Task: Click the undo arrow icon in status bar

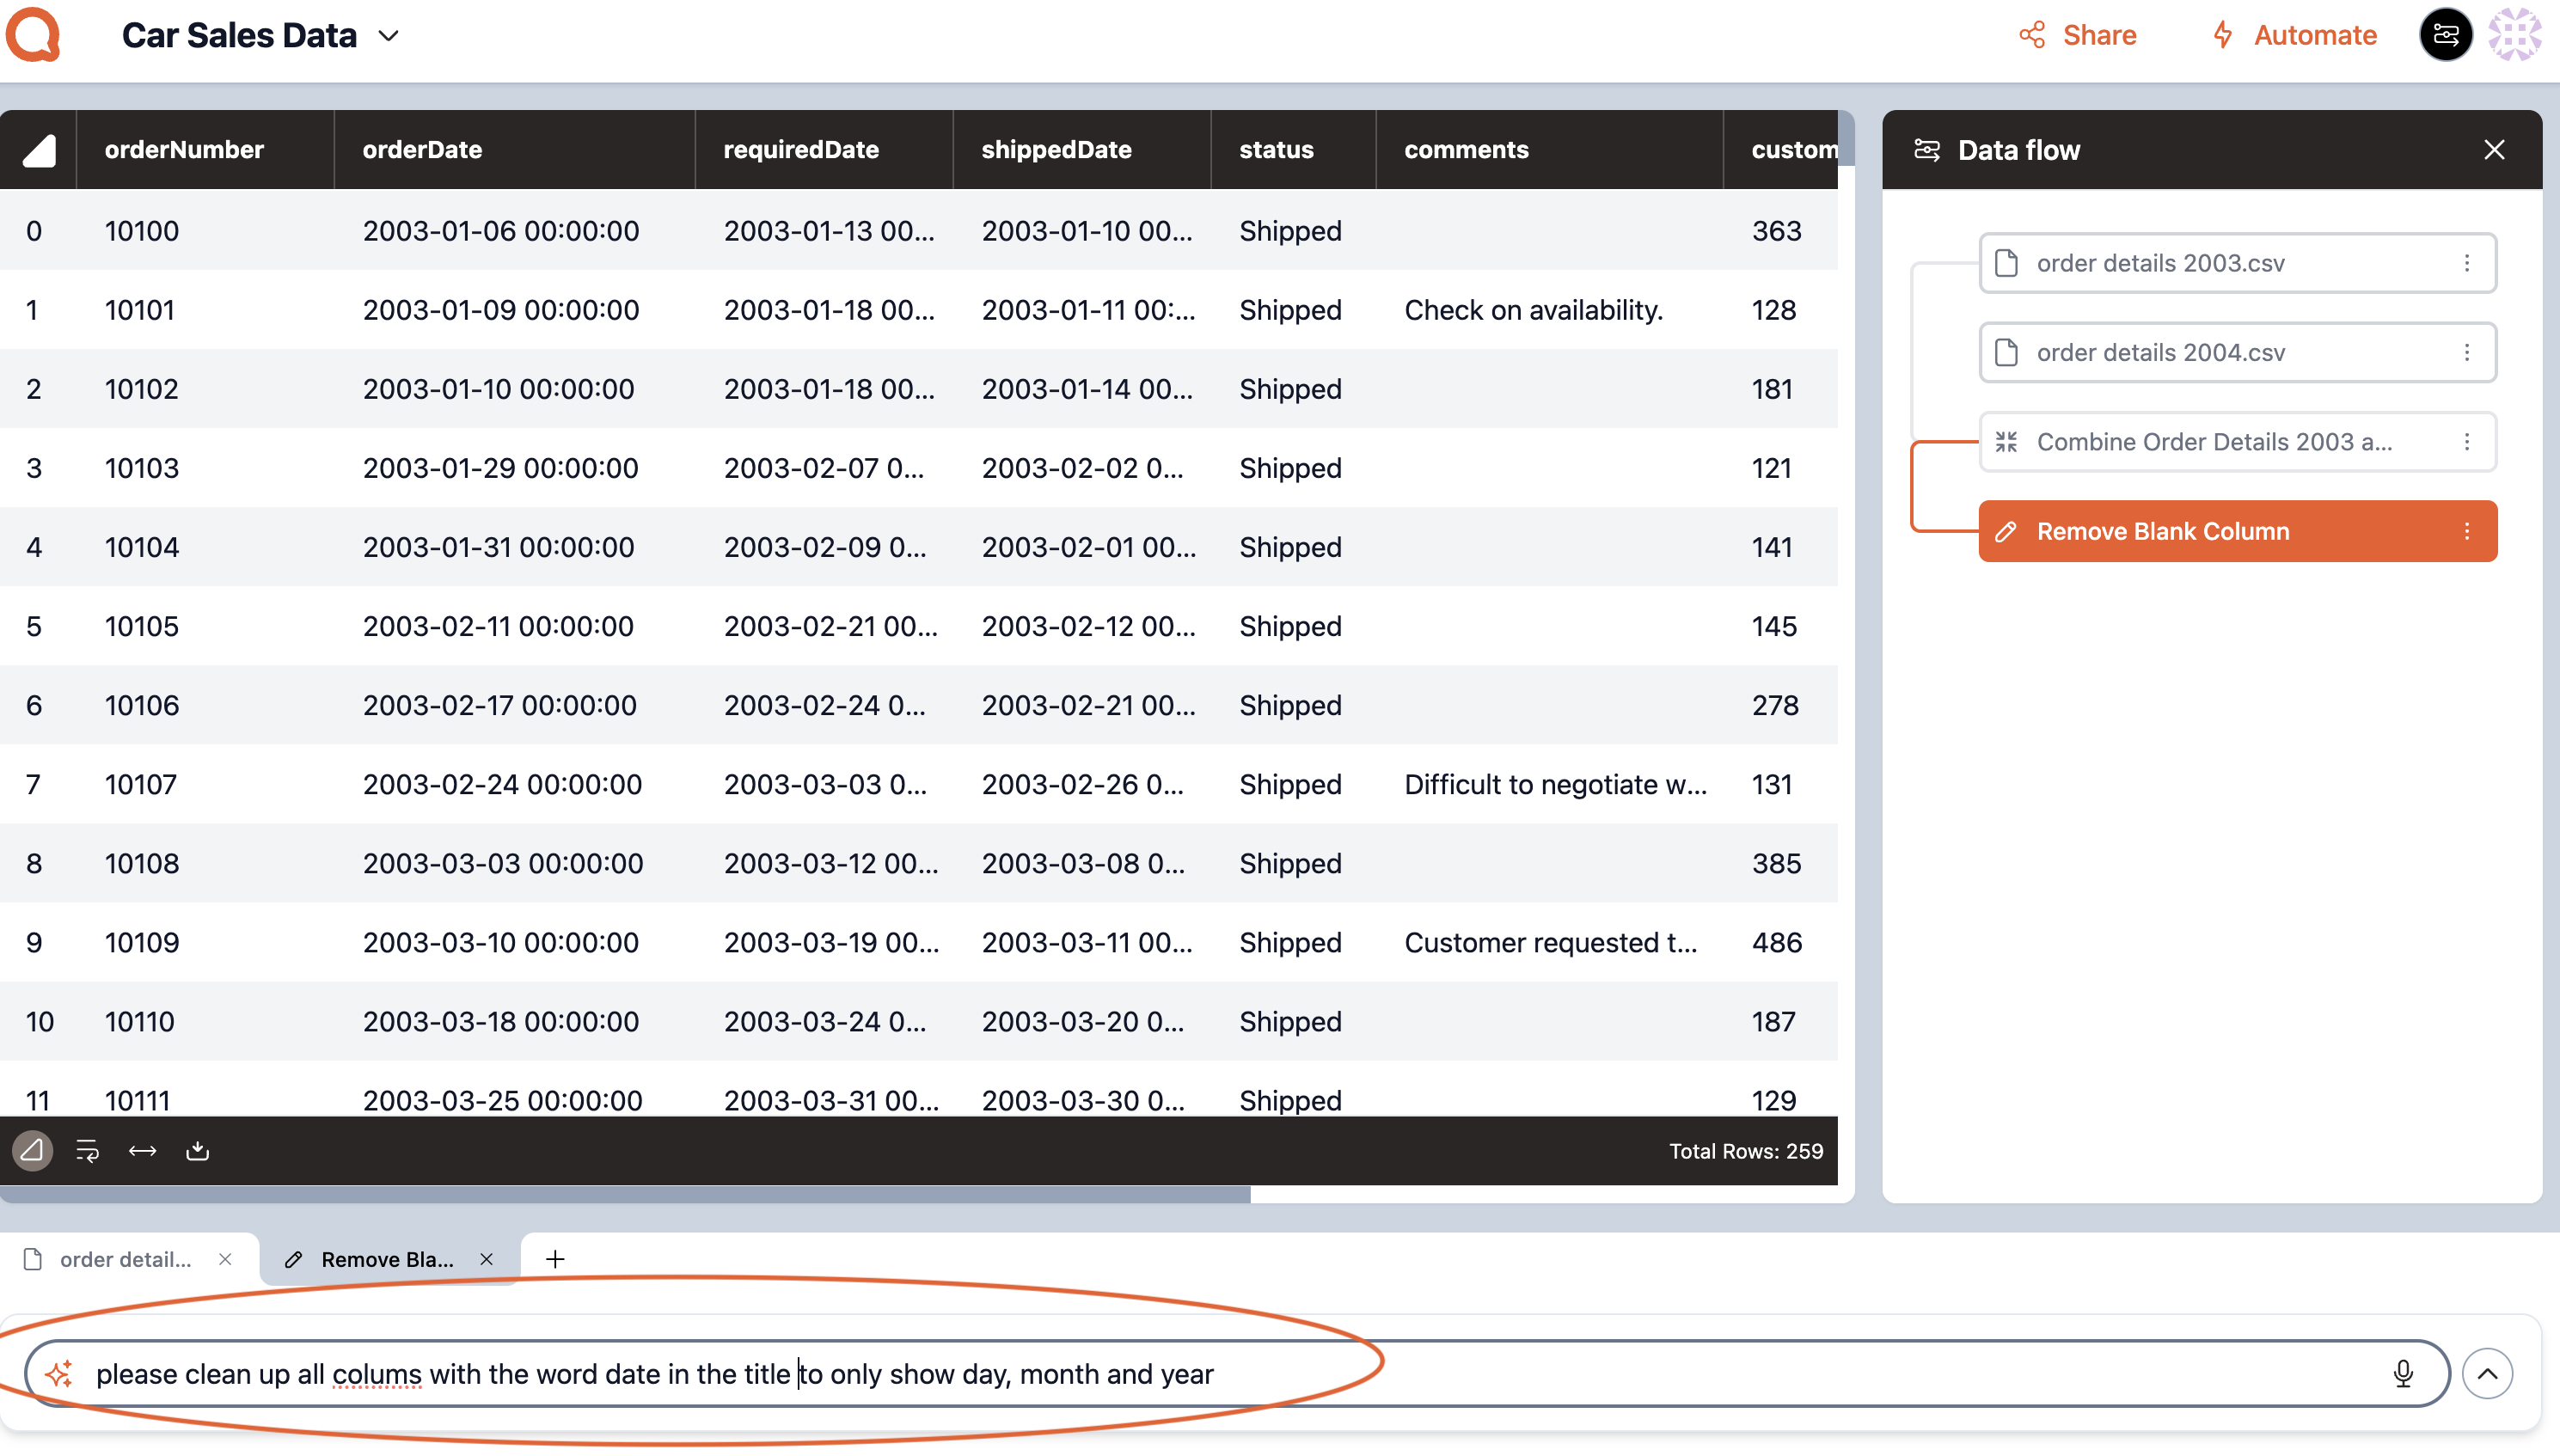Action: [x=84, y=1150]
